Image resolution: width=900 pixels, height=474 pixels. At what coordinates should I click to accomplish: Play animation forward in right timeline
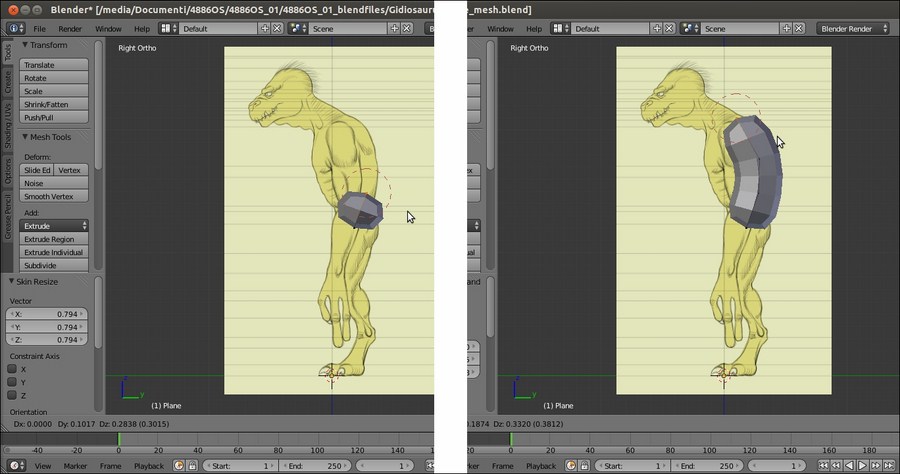tap(863, 465)
